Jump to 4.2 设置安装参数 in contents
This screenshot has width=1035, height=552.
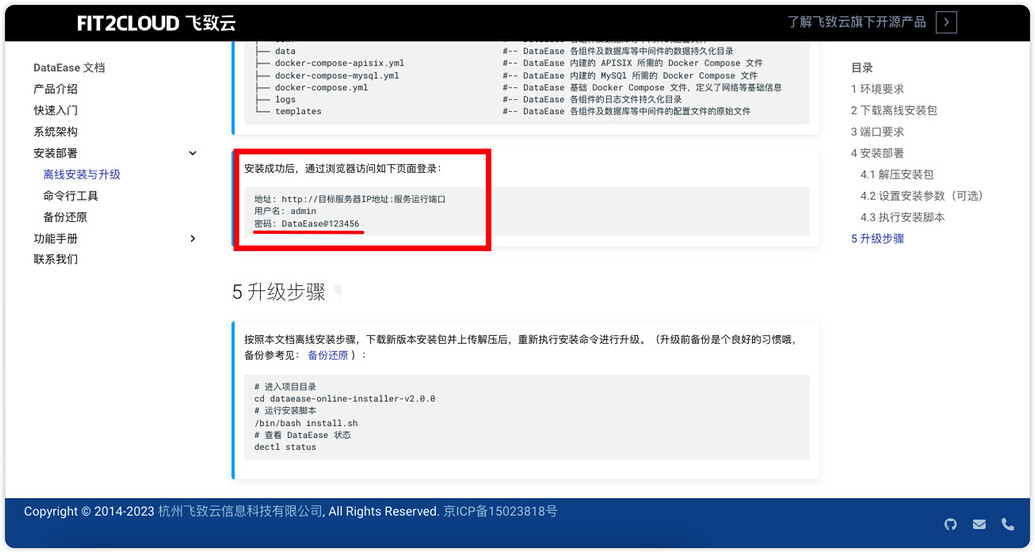pyautogui.click(x=921, y=195)
